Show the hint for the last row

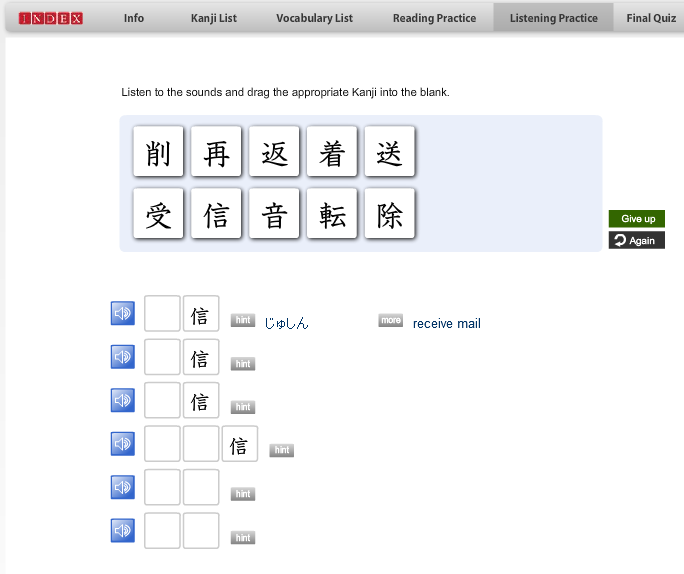click(243, 537)
